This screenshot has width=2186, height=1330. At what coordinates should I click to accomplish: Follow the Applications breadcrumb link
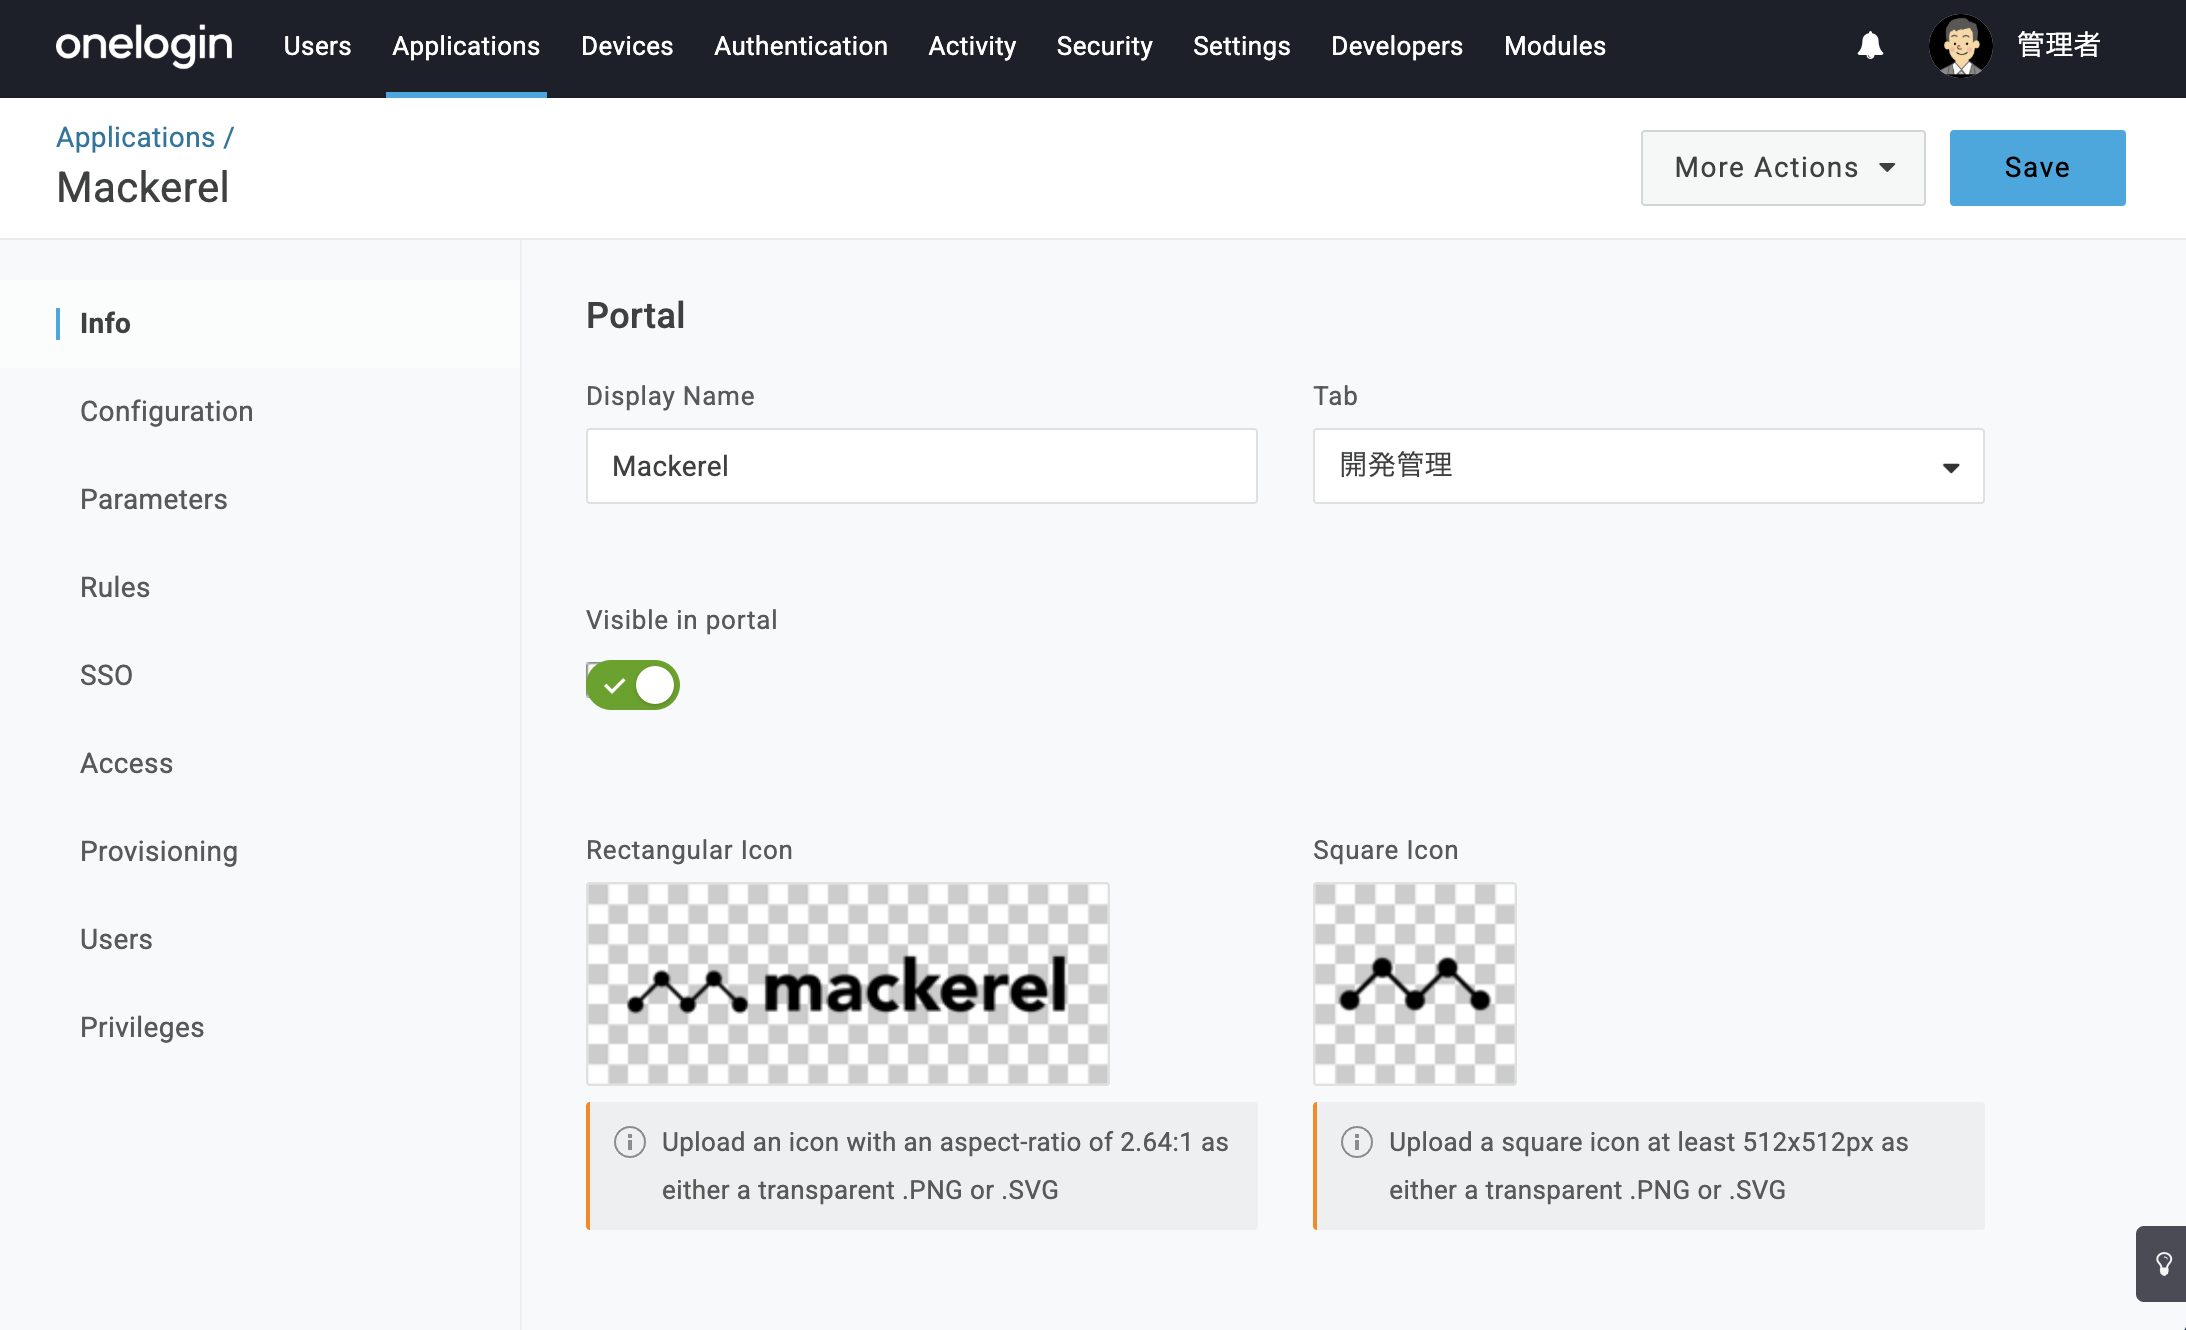(x=135, y=137)
